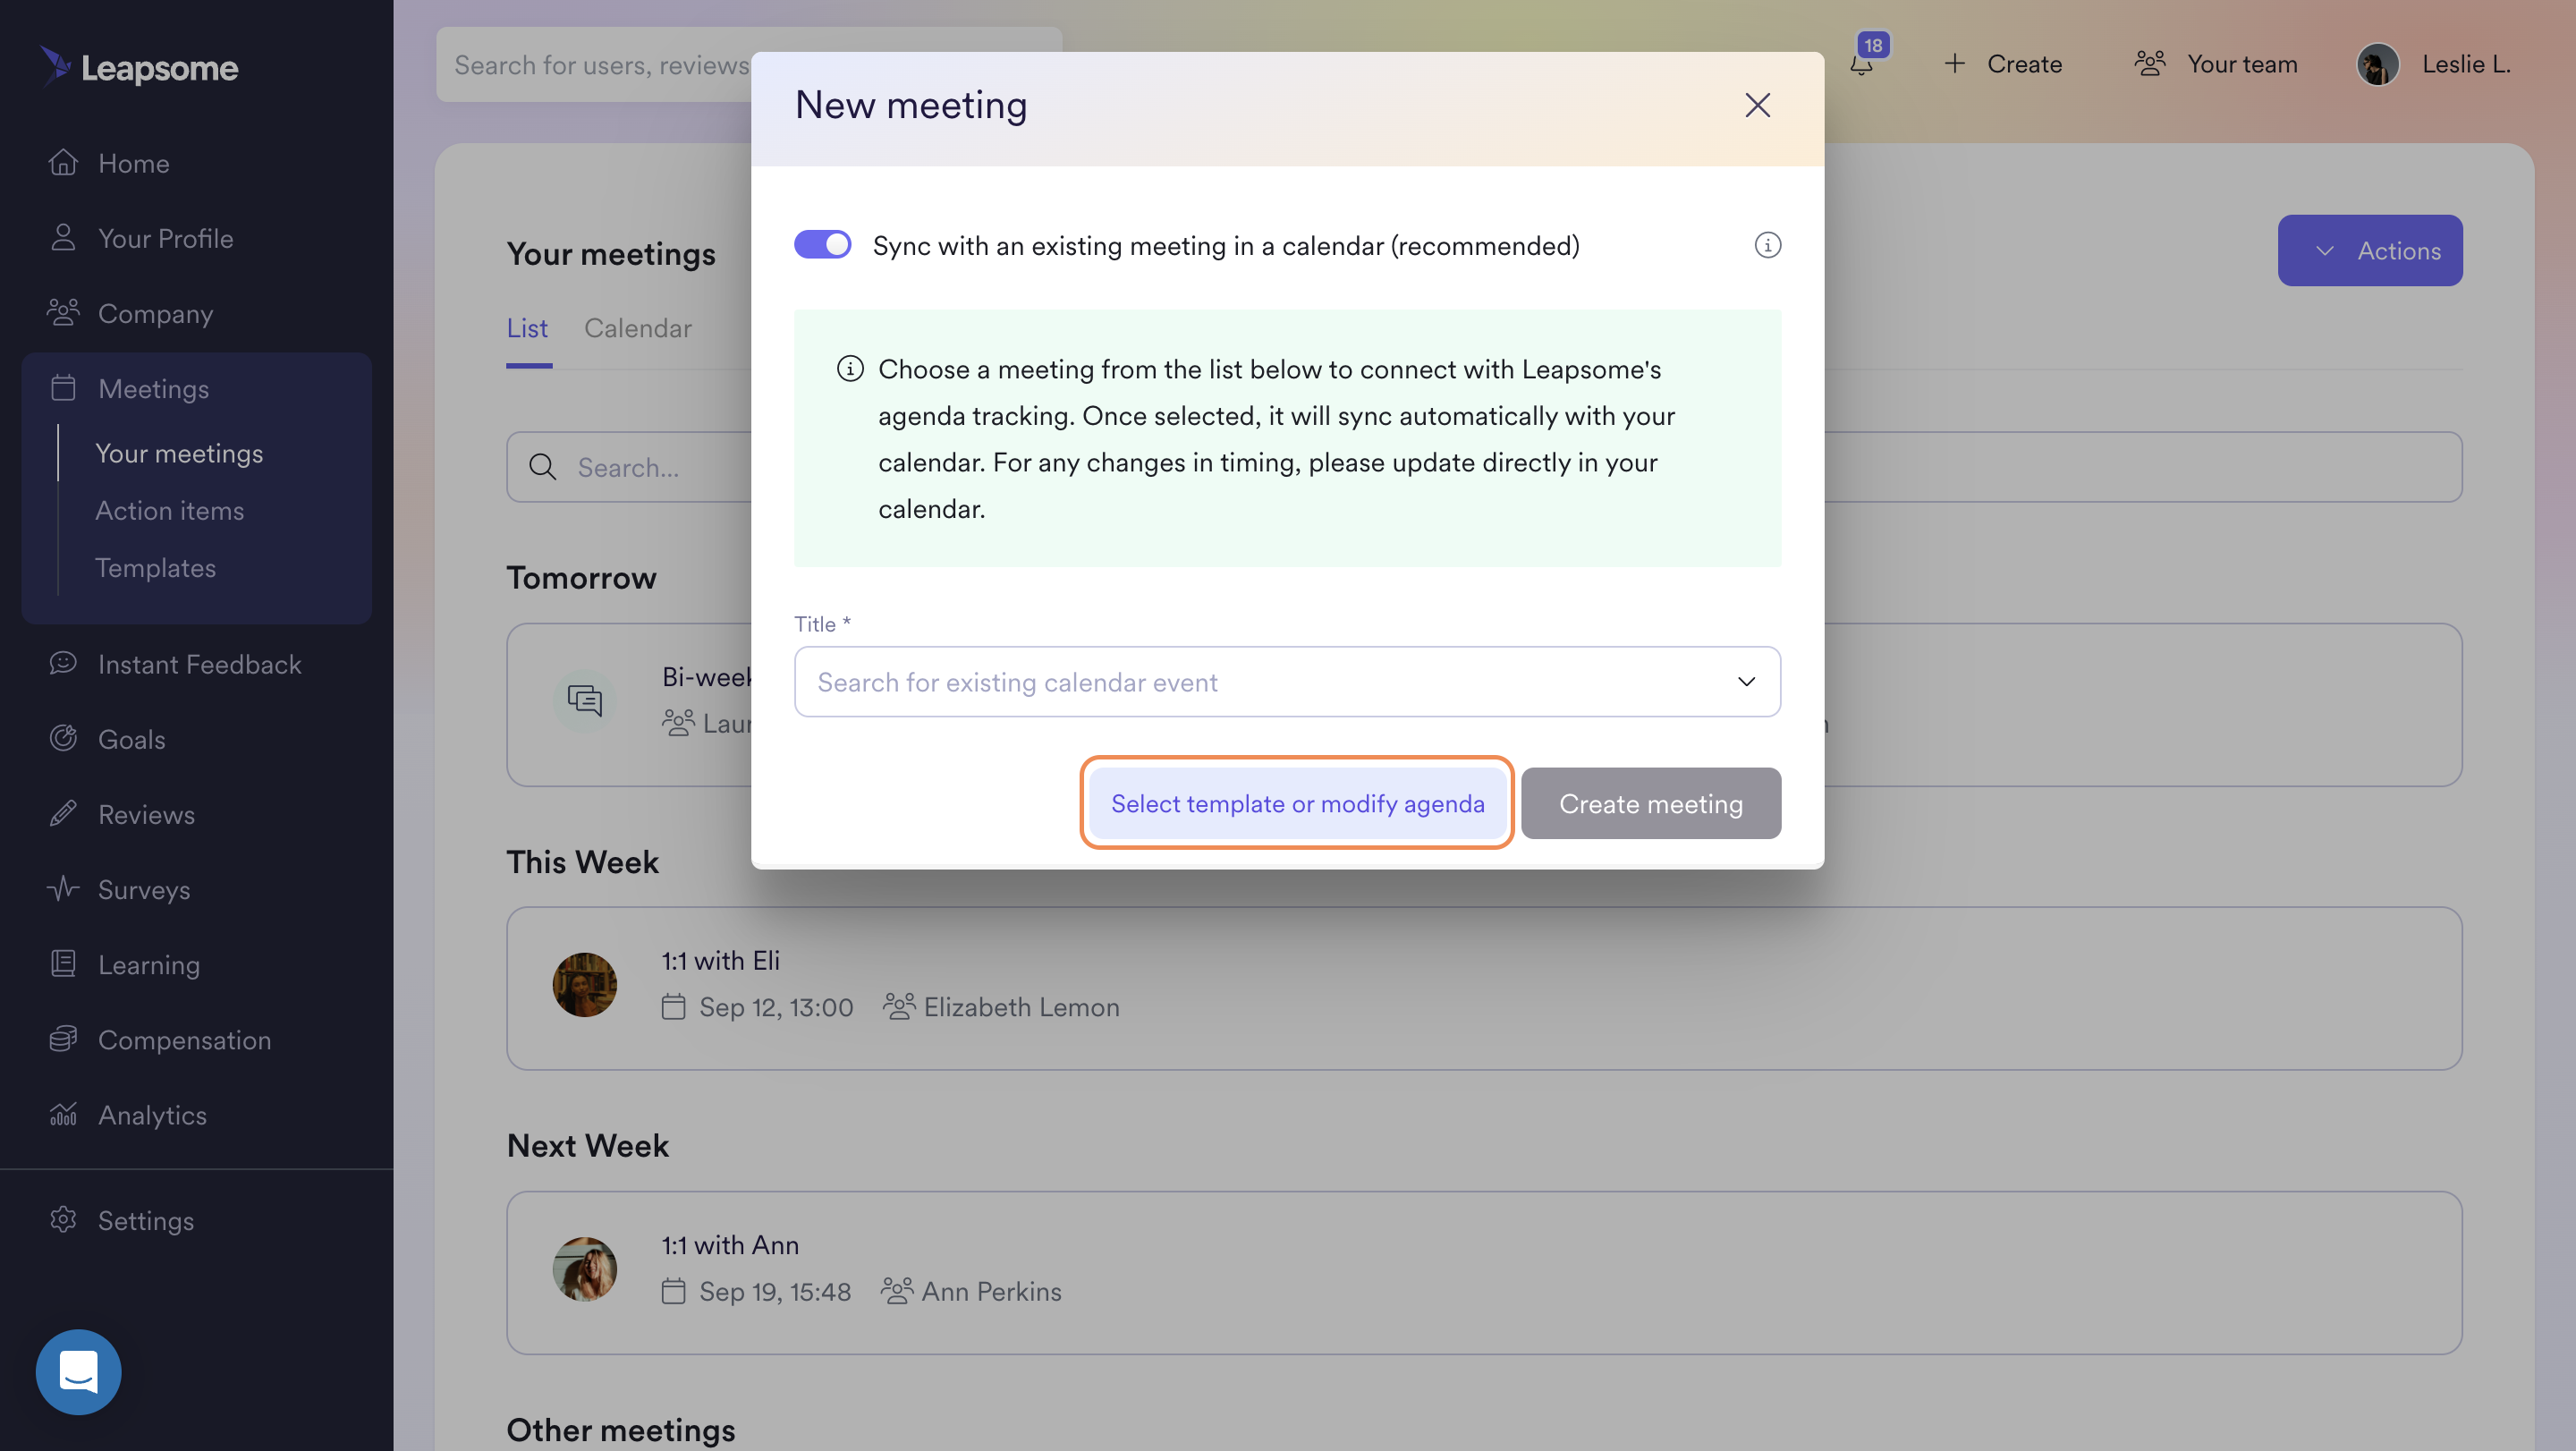Expand the Title calendar event dropdown

(x=1287, y=681)
